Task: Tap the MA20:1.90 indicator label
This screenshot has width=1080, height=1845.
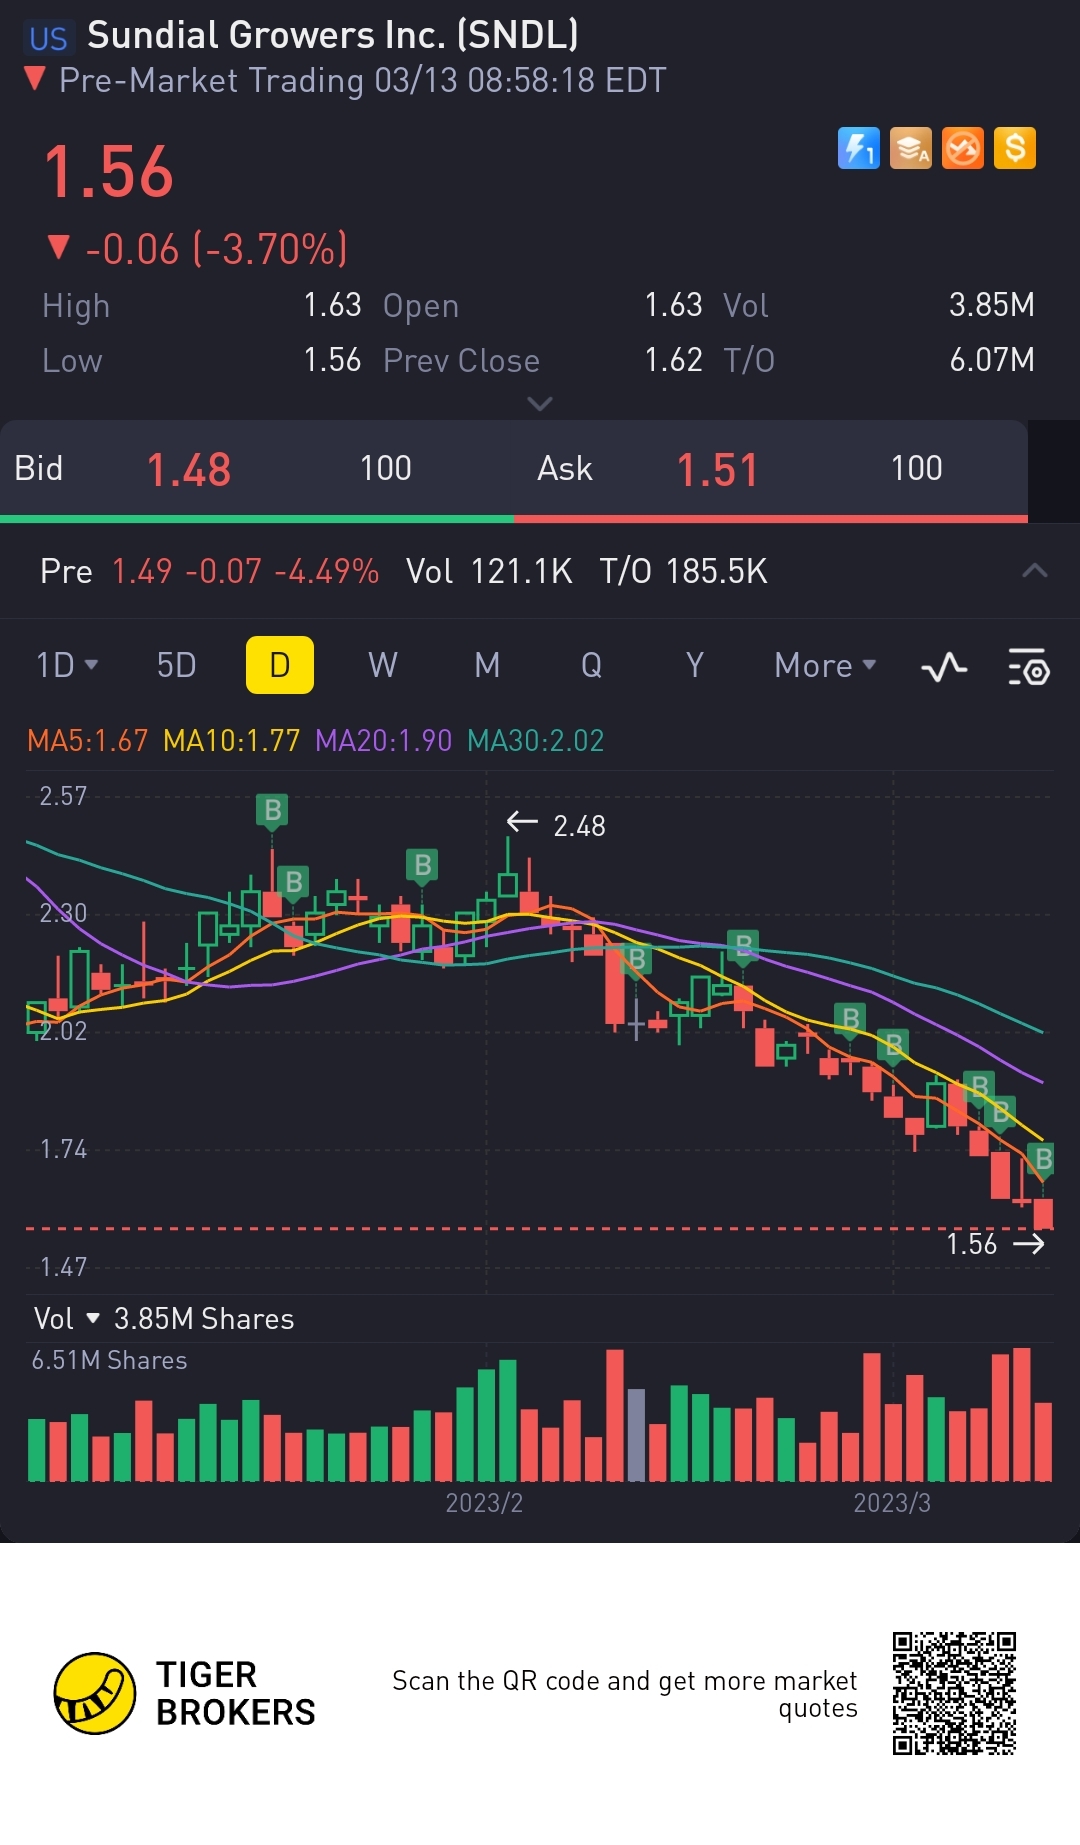Action: tap(383, 741)
